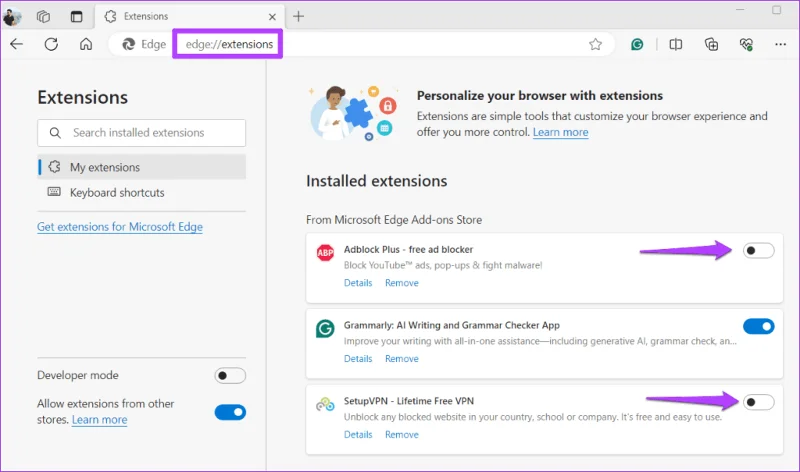Select the Extensions browser tab
Image resolution: width=800 pixels, height=472 pixels.
pos(189,17)
